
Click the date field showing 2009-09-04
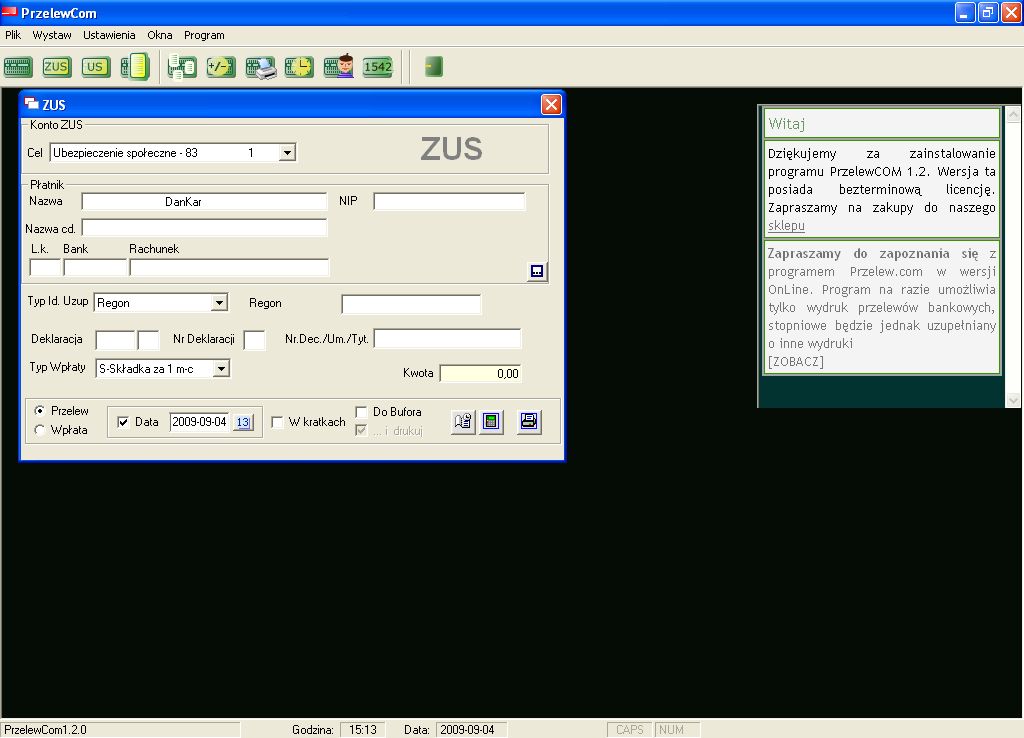200,422
